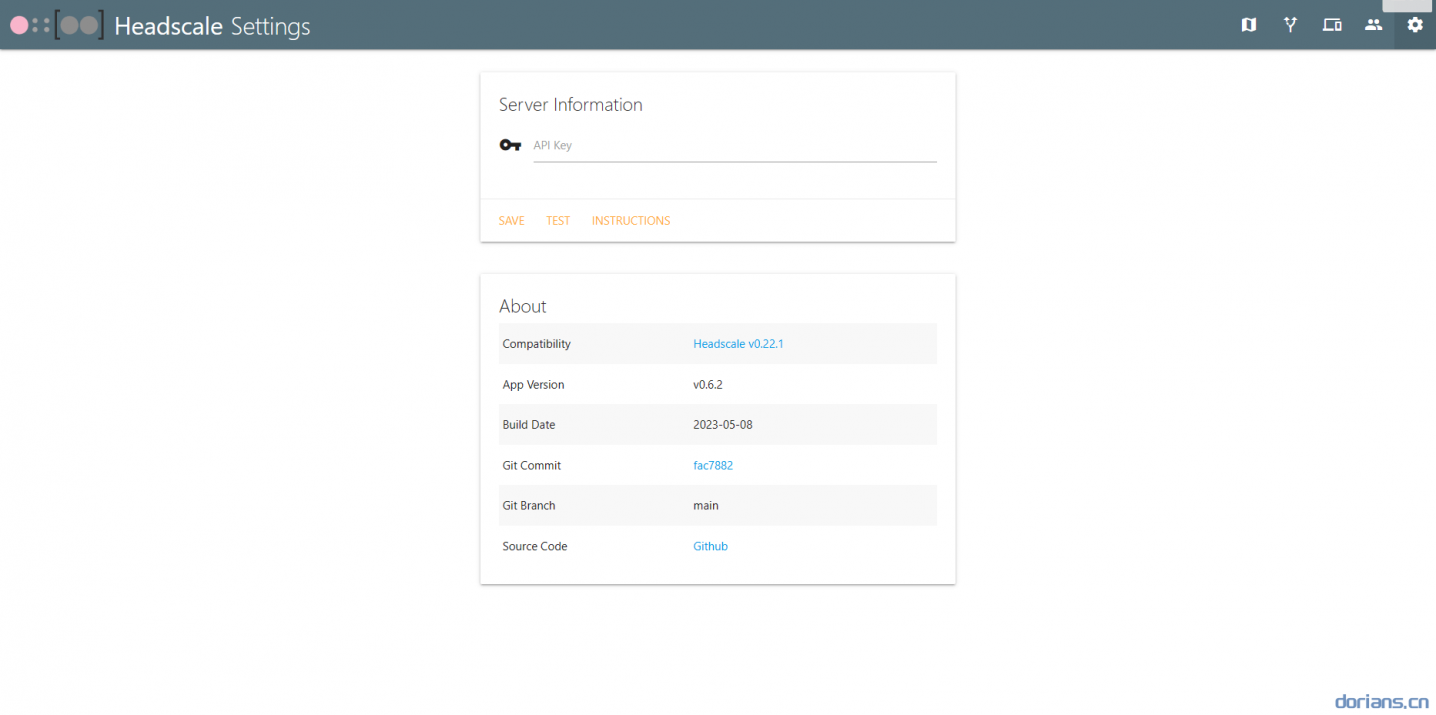Click the 'Build Date' row label

pyautogui.click(x=529, y=425)
